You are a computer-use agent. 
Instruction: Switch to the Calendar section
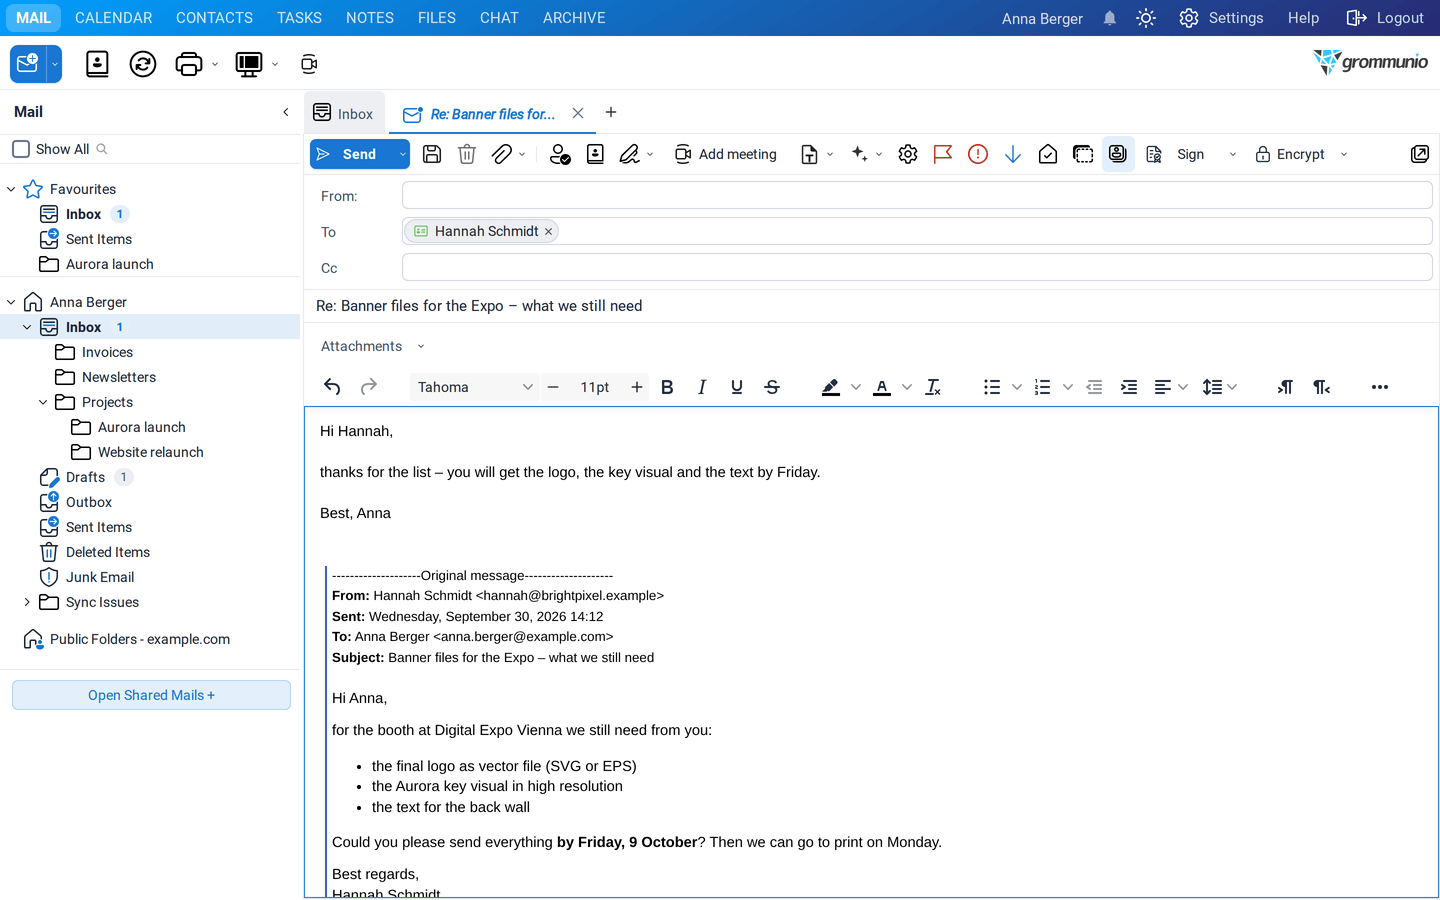click(114, 18)
